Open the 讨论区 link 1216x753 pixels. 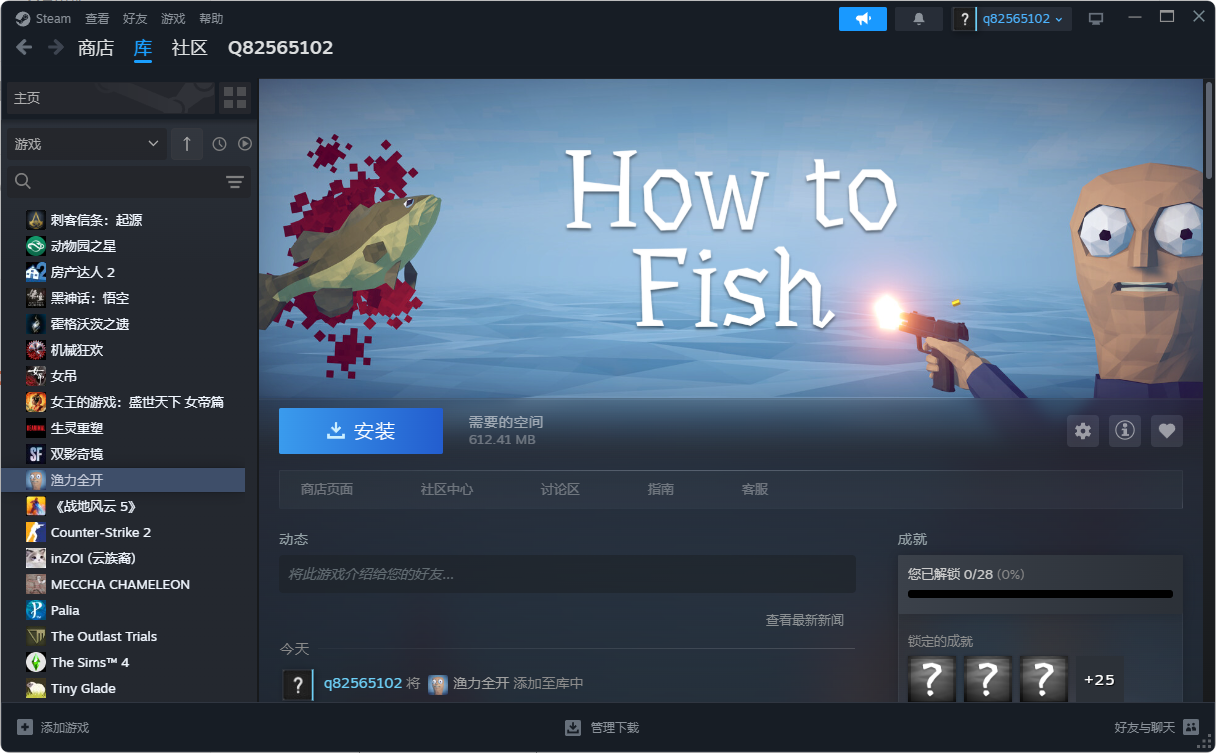[560, 489]
